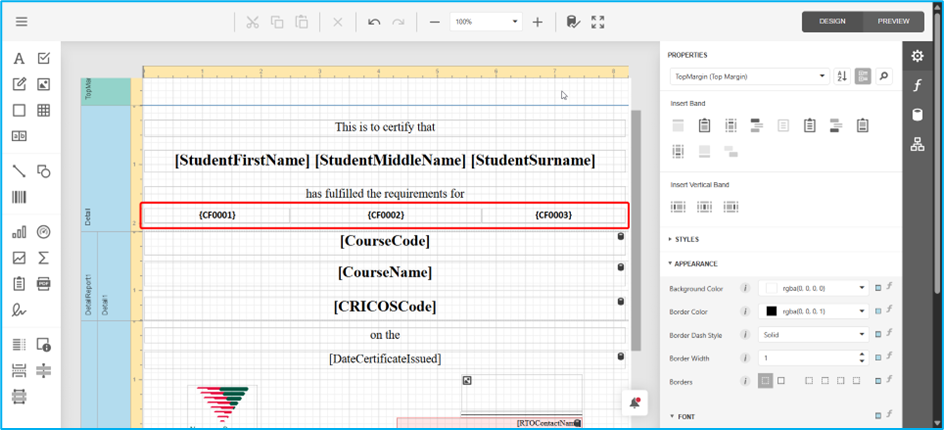Select the Check Box control in toolbox
The width and height of the screenshot is (944, 430).
pyautogui.click(x=44, y=59)
